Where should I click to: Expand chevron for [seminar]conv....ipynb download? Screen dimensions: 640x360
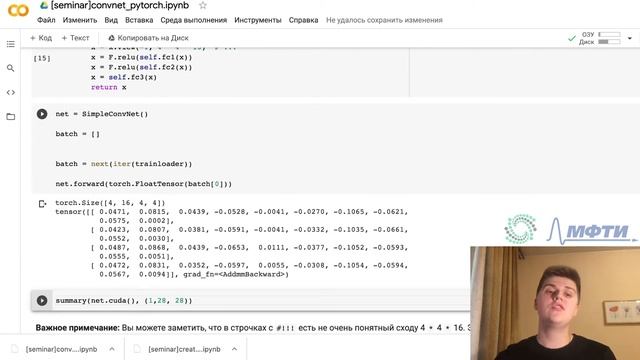tap(112, 349)
